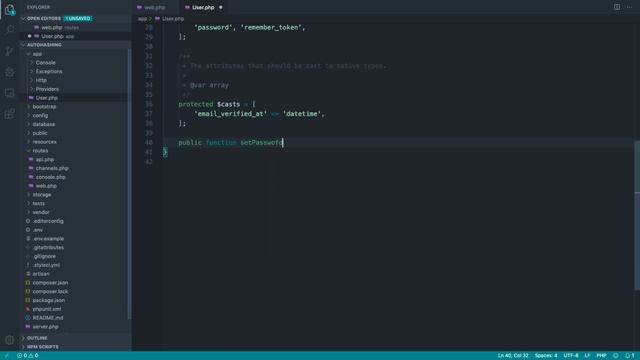Click Split Editor icon in editor title bar
The width and height of the screenshot is (640, 360).
[x=617, y=7]
